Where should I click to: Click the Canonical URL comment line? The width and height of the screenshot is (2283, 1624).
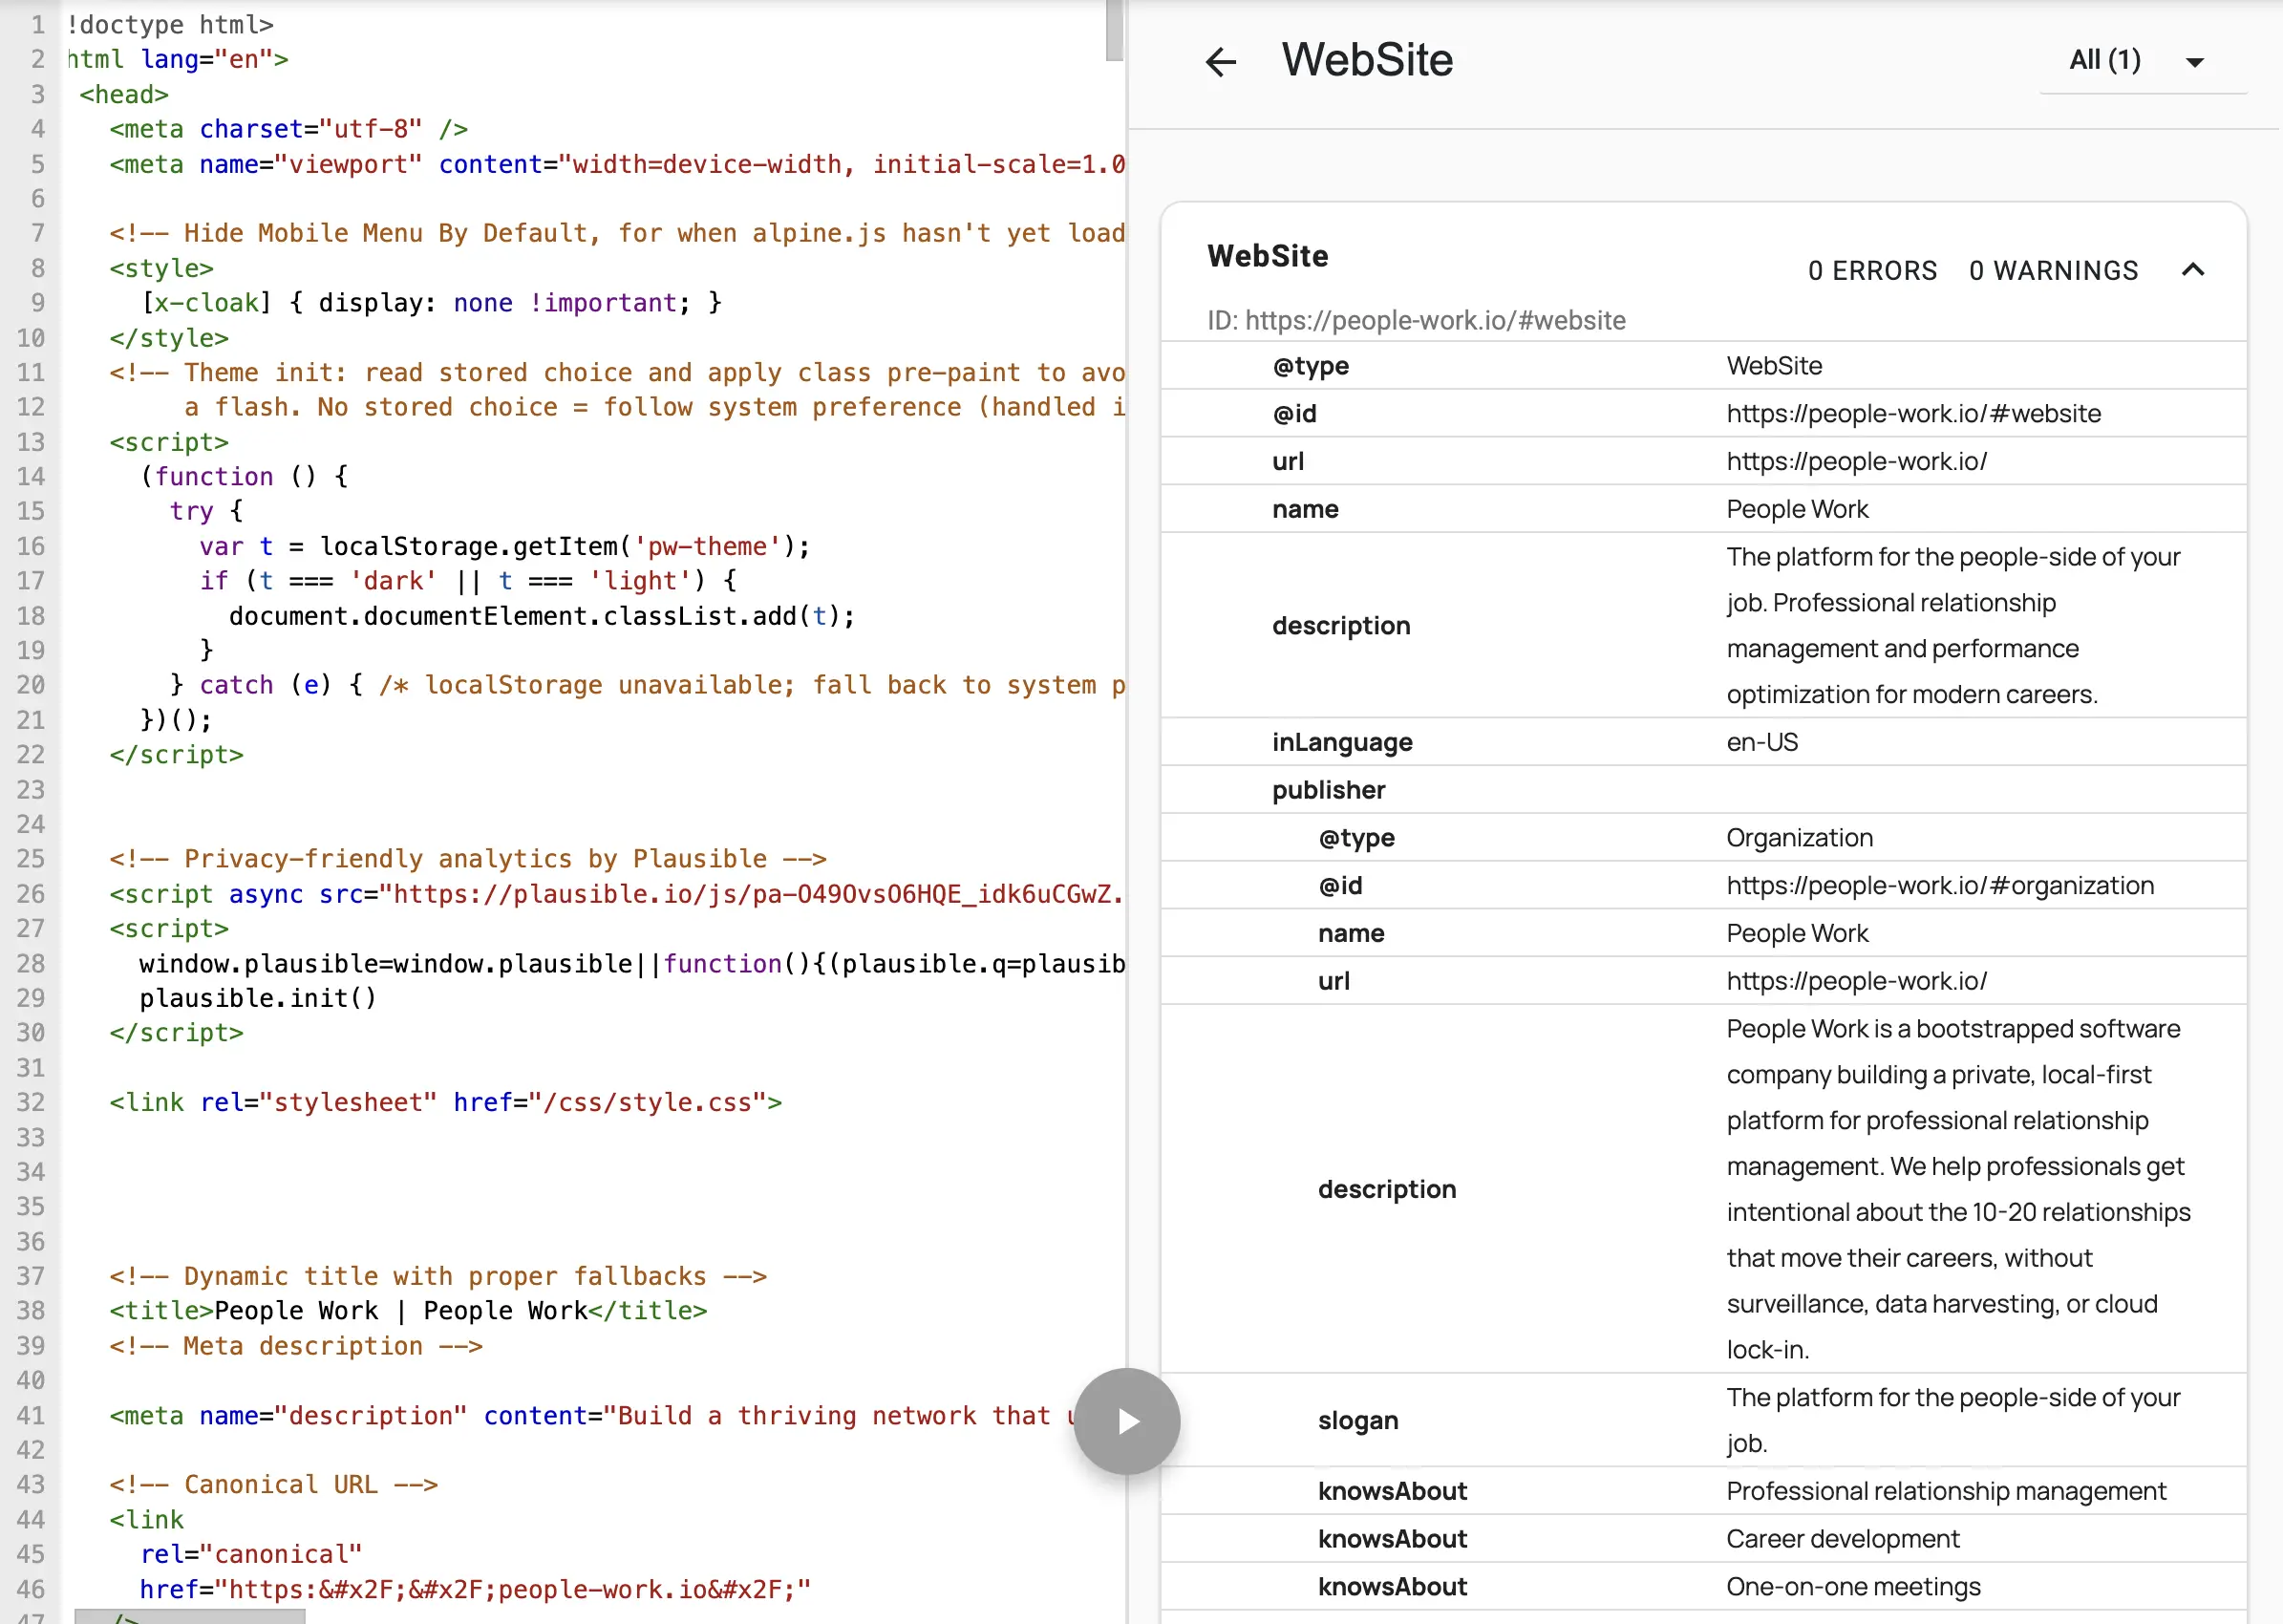point(274,1484)
